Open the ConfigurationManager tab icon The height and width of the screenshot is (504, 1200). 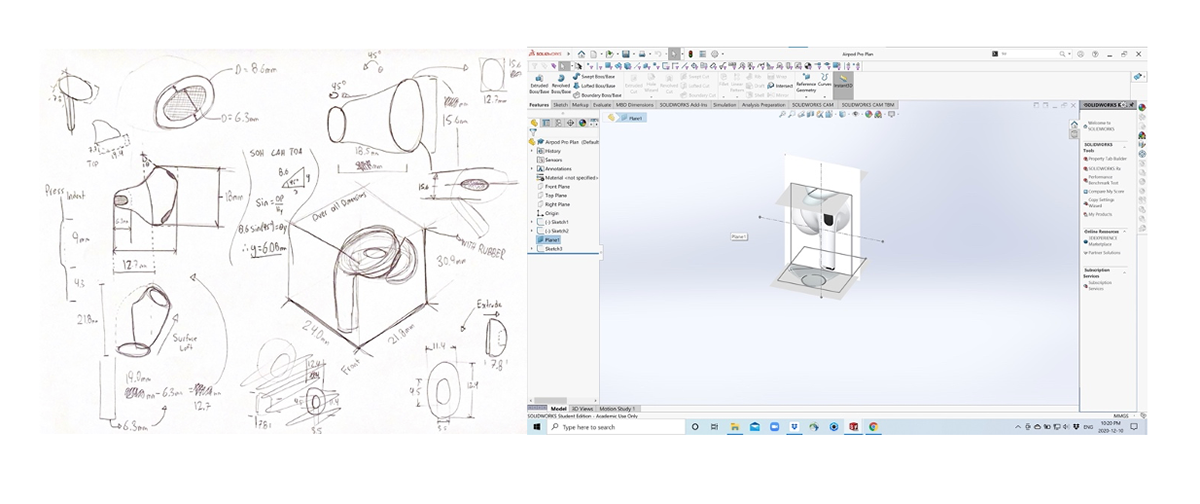click(558, 123)
